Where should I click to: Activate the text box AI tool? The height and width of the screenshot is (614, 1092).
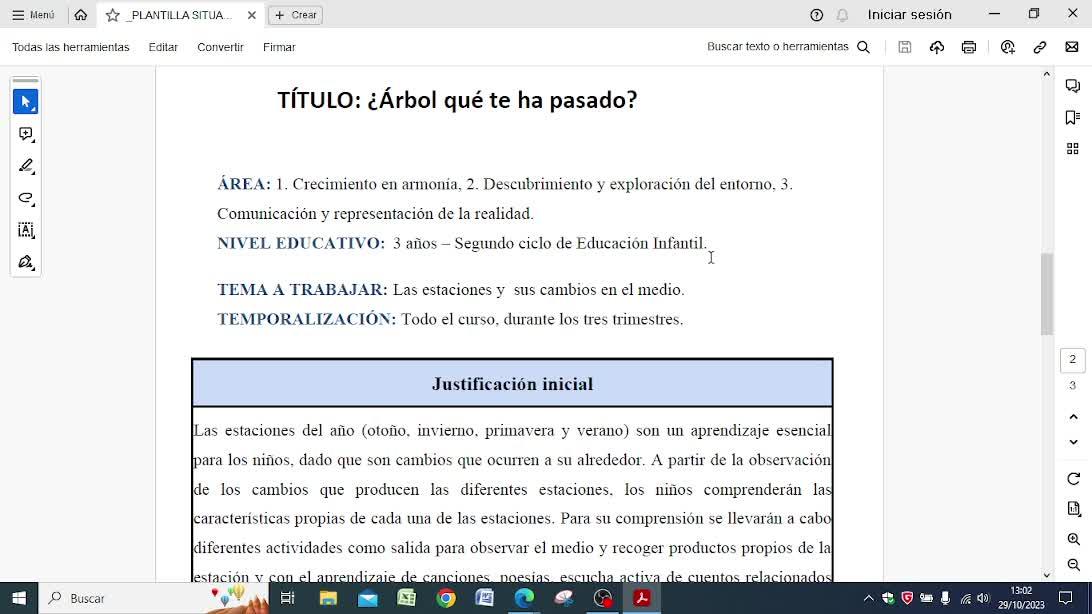26,230
